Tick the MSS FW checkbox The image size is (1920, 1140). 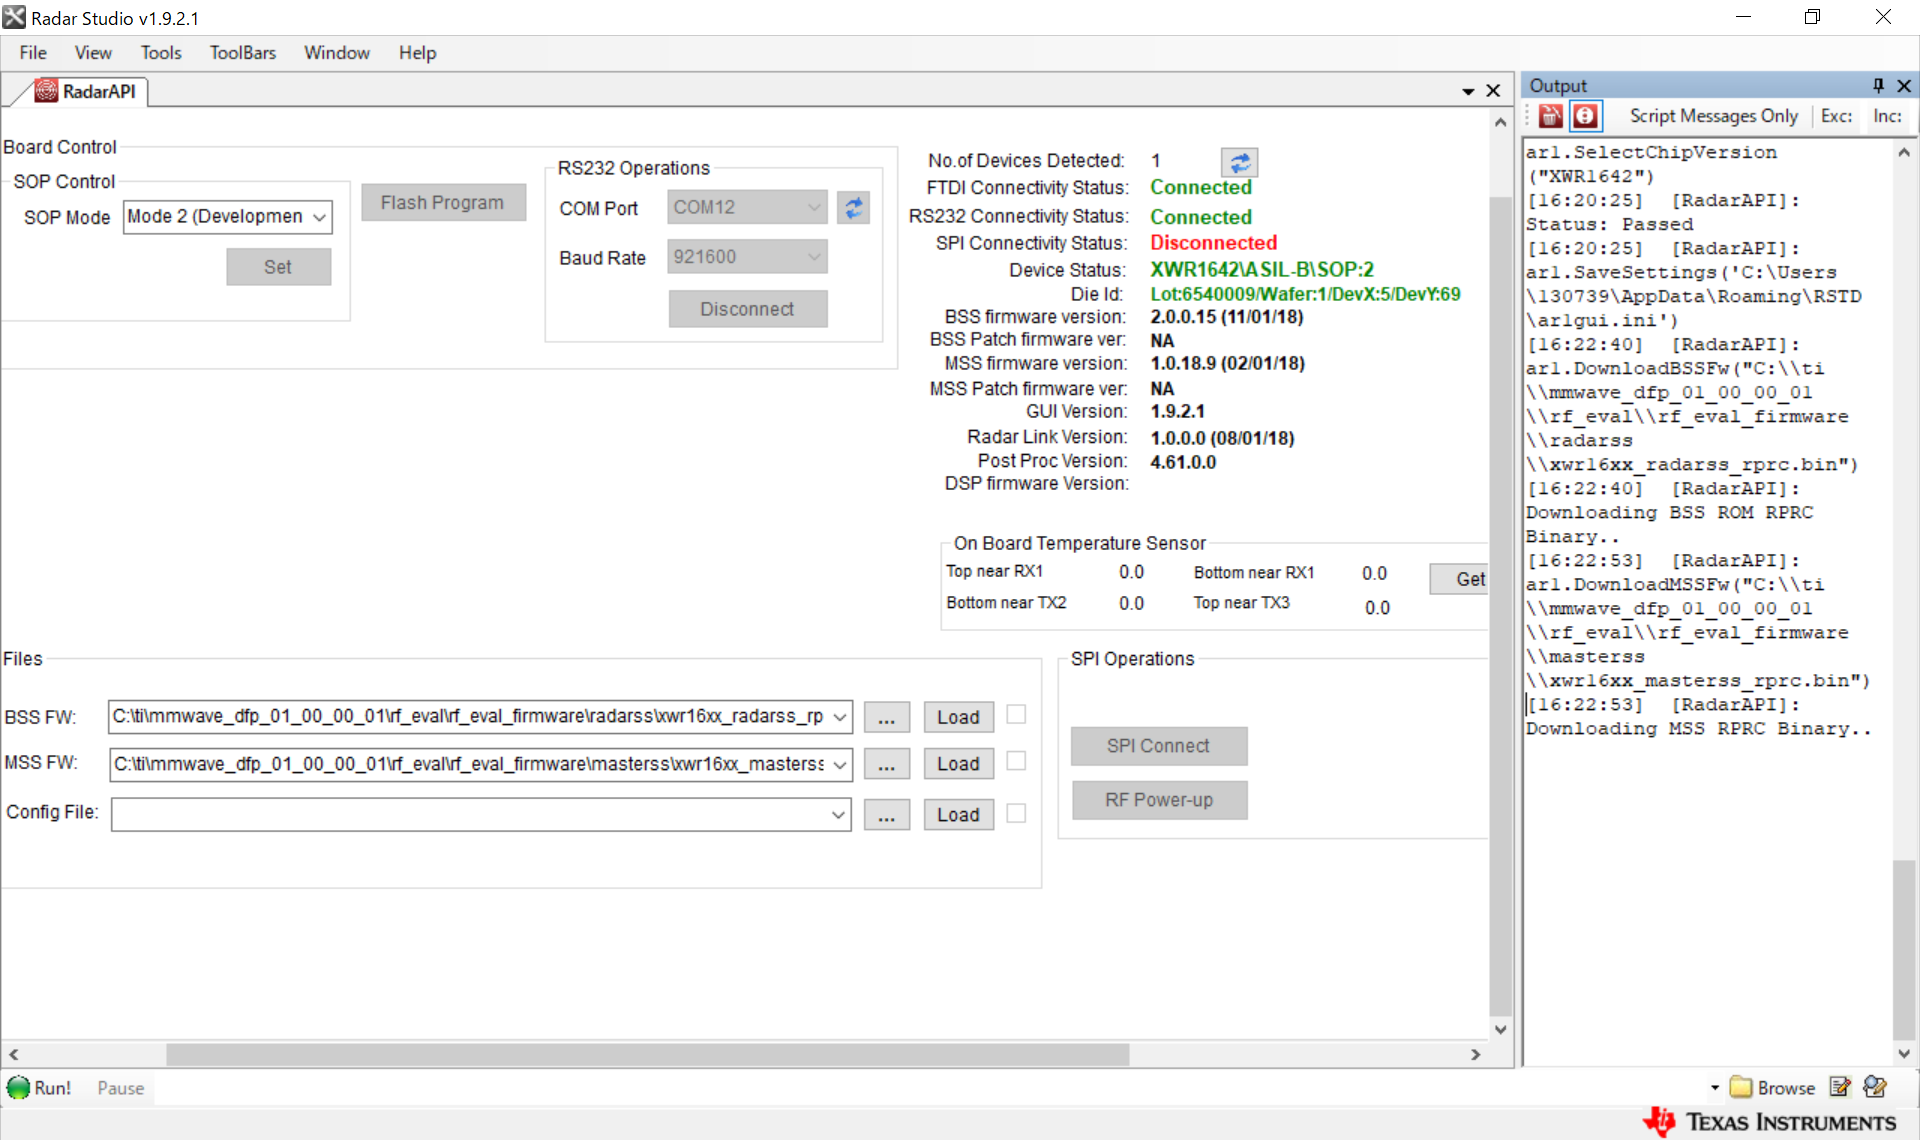point(1016,762)
